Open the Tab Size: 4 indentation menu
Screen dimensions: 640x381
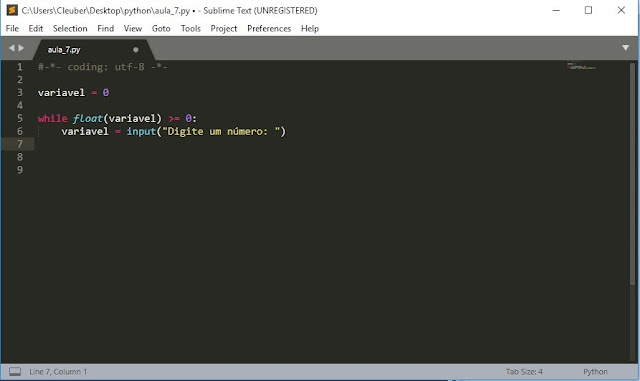click(x=524, y=372)
